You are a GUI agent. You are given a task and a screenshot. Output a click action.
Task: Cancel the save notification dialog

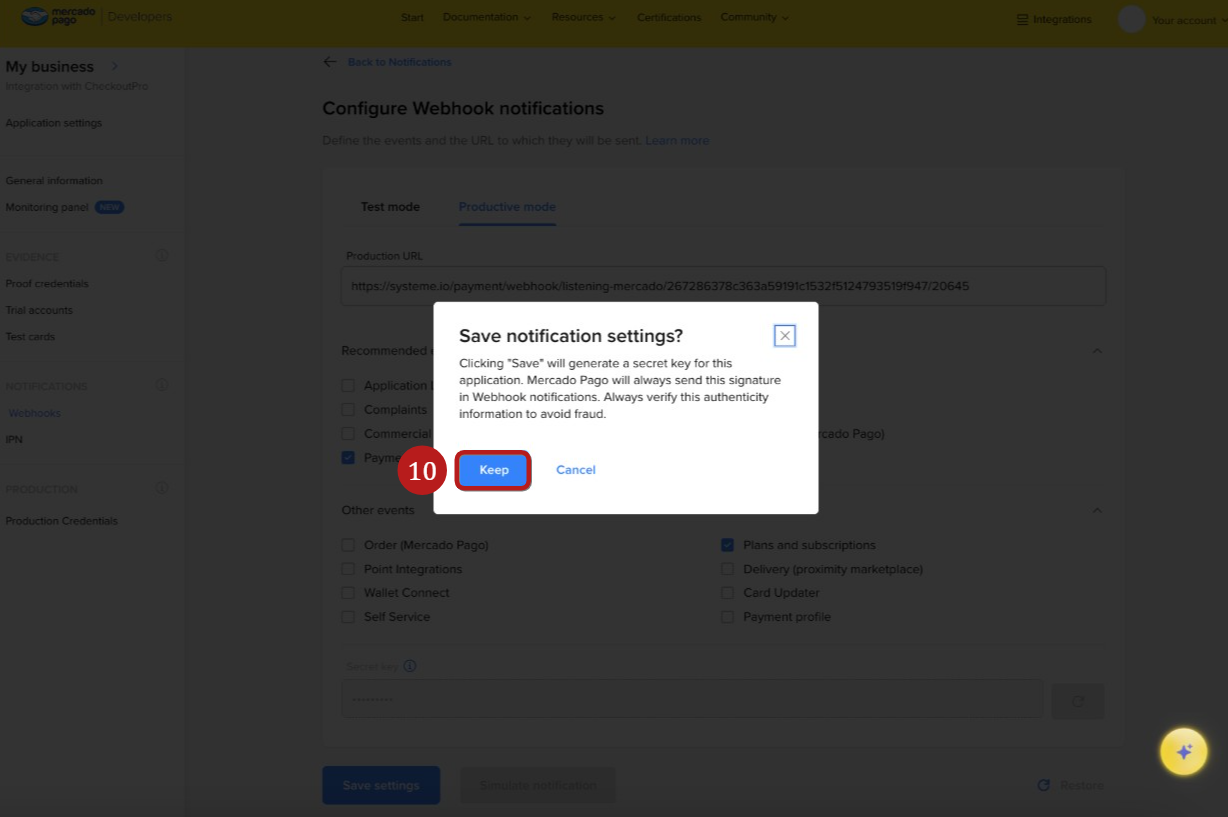tap(576, 470)
